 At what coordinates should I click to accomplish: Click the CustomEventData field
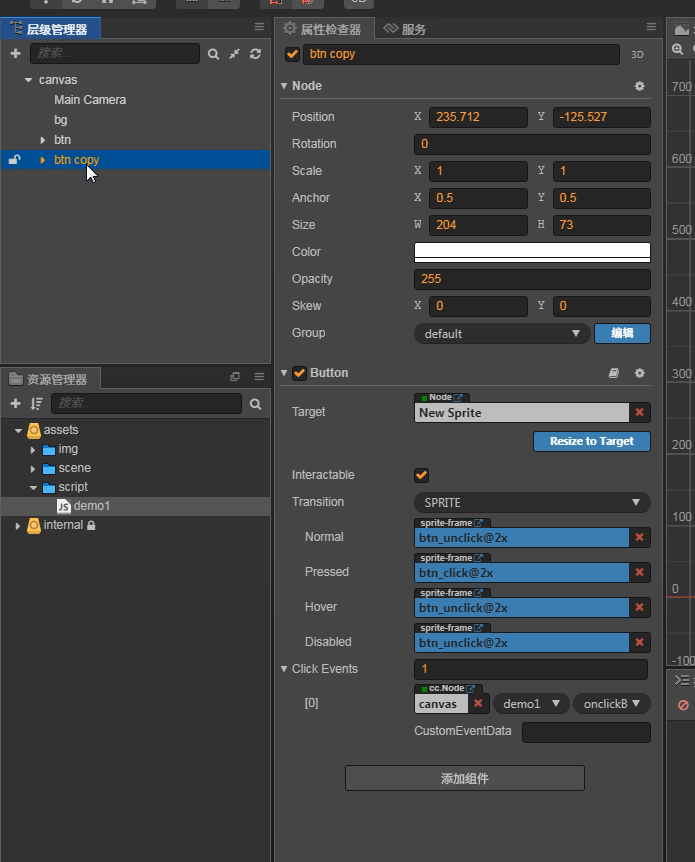[586, 732]
